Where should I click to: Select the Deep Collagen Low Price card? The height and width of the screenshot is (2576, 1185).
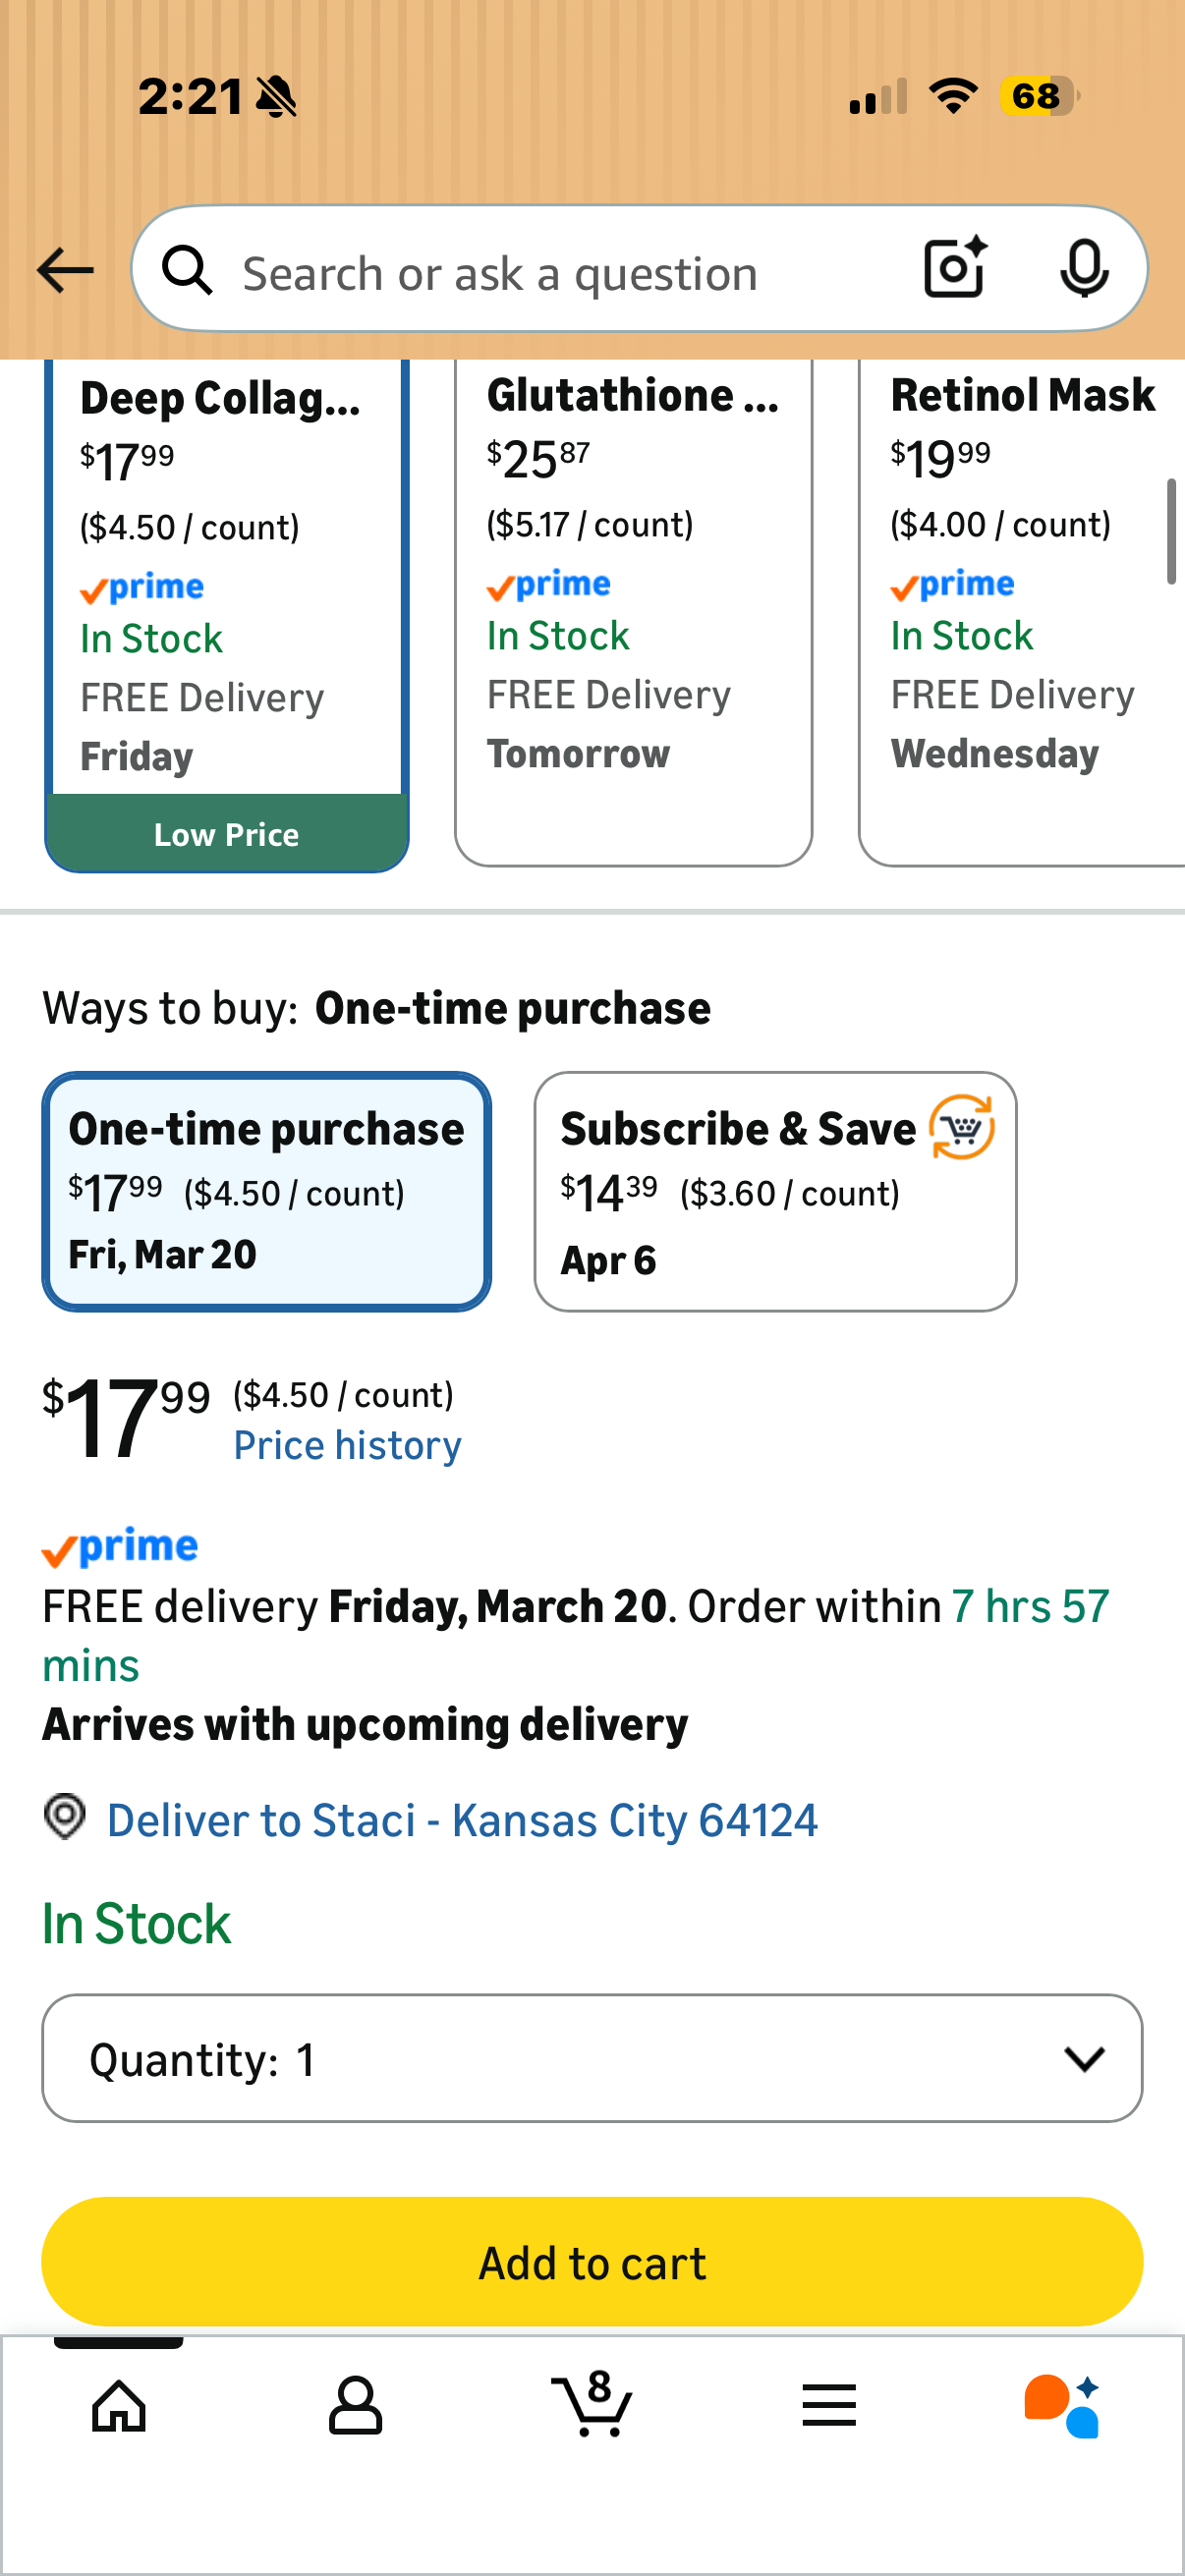tap(227, 614)
